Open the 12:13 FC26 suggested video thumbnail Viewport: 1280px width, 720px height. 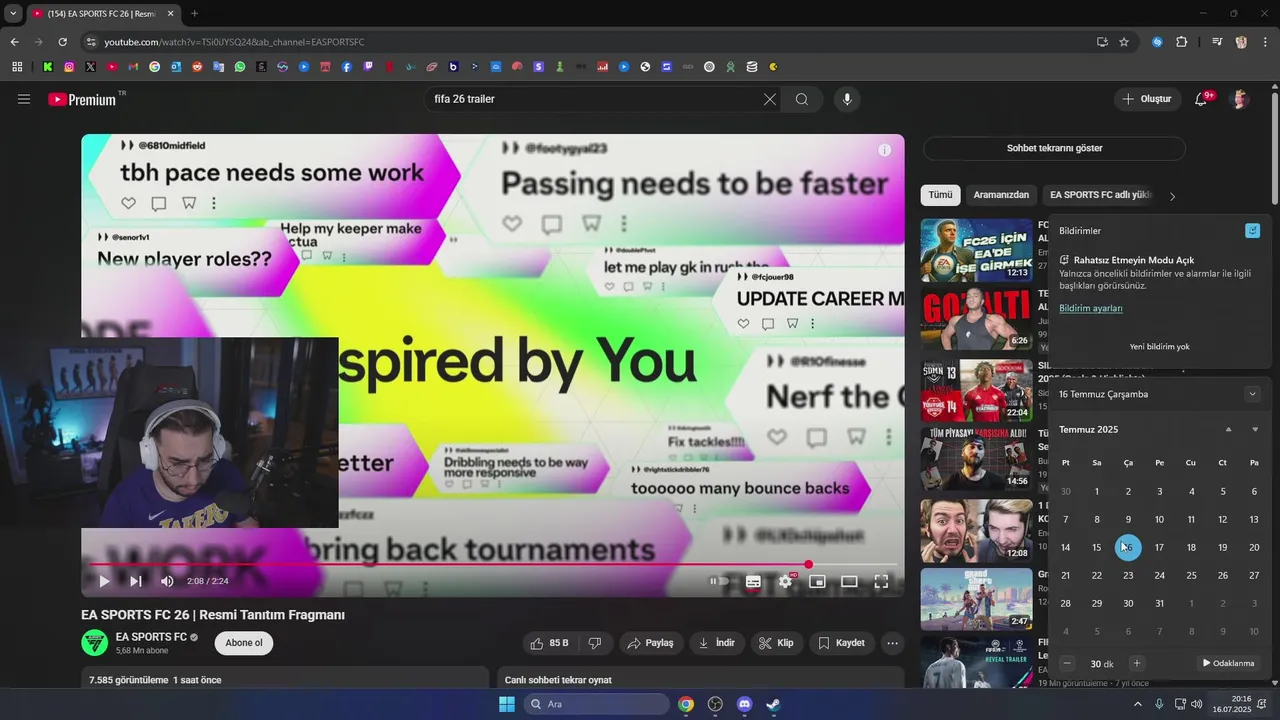(x=976, y=250)
